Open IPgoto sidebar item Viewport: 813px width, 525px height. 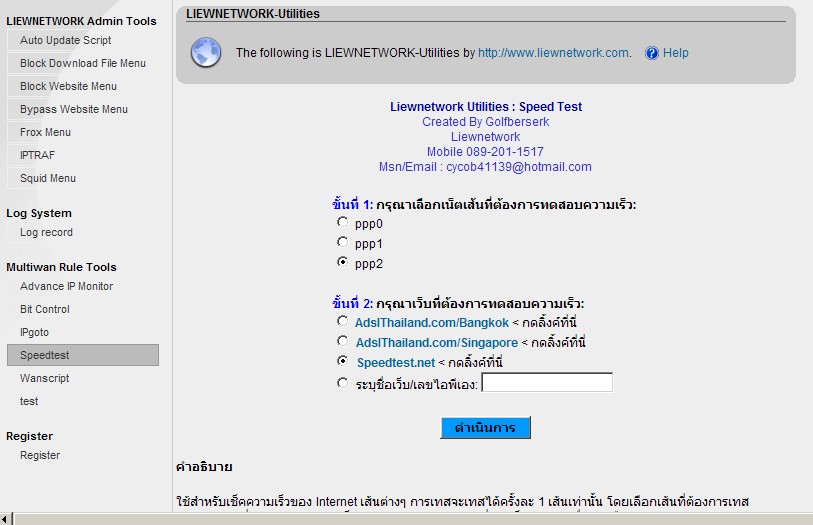click(34, 332)
